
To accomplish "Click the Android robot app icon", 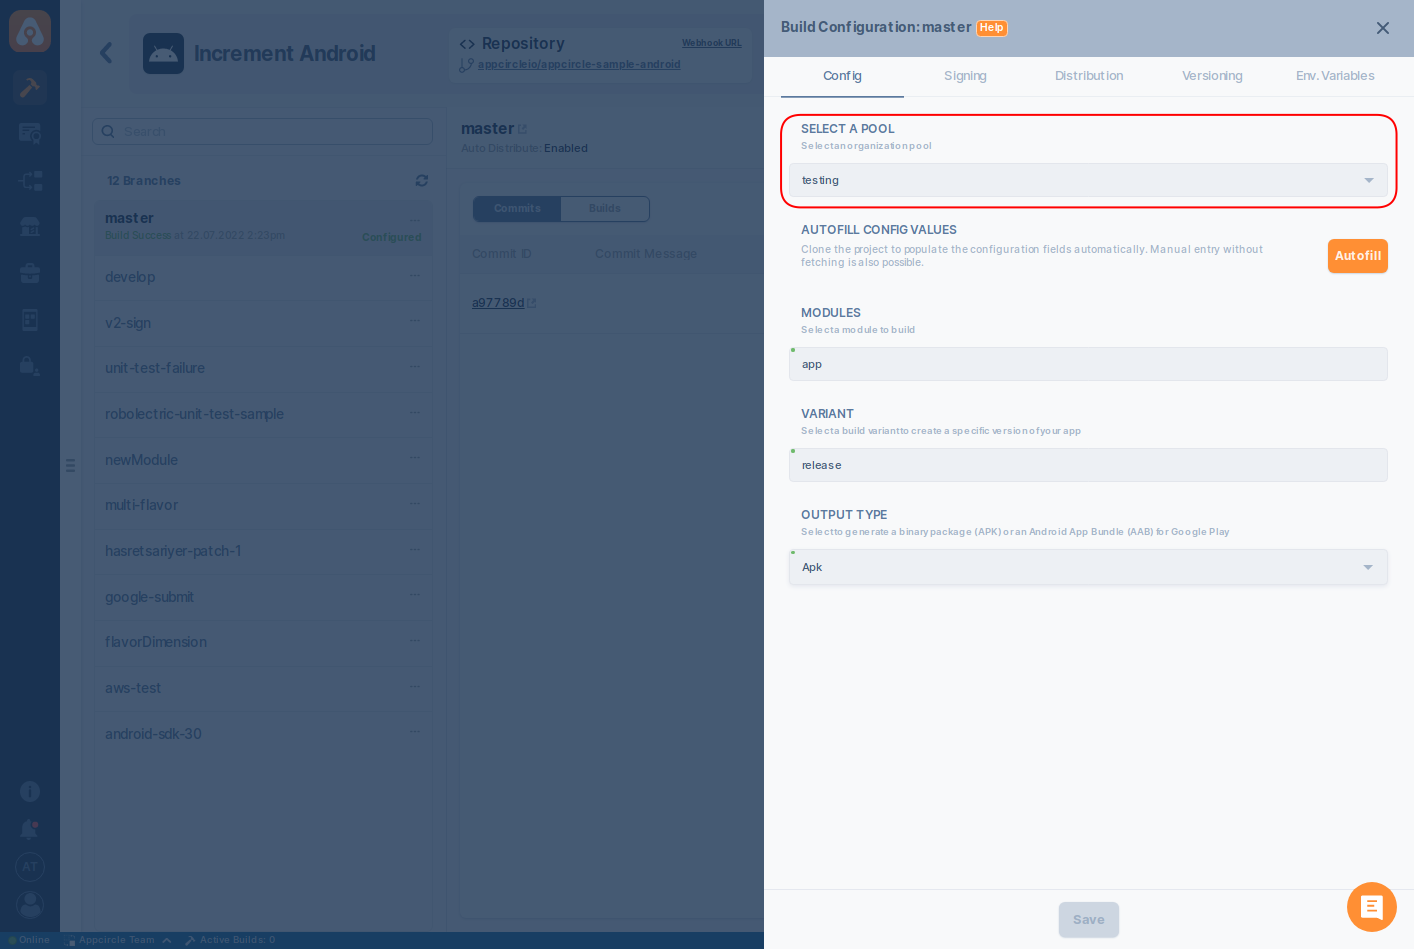I will 163,54.
